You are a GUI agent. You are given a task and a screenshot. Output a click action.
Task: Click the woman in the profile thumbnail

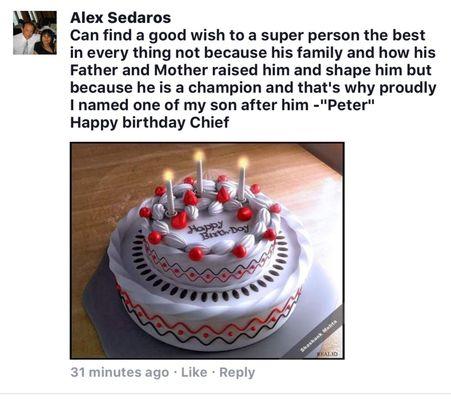(x=46, y=42)
